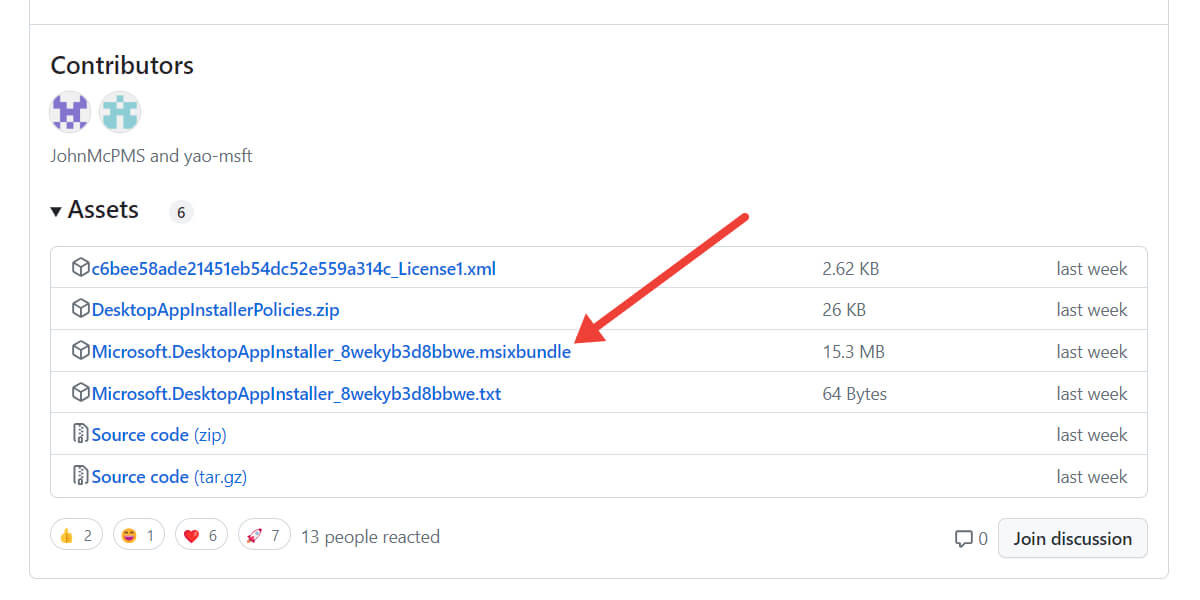Image resolution: width=1200 pixels, height=600 pixels.
Task: Click zip file icon beside Source code (zip)
Action: (81, 434)
